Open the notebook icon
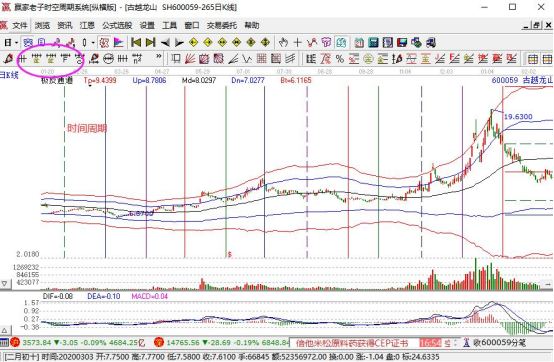 (388, 43)
